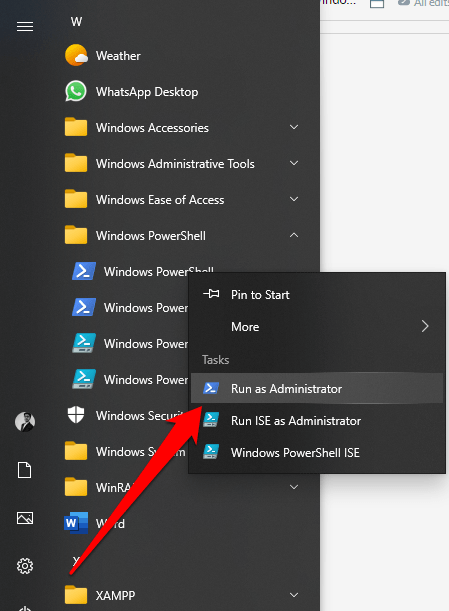Click the first Windows PowerShell app icon
This screenshot has height=611, width=449.
point(84,271)
